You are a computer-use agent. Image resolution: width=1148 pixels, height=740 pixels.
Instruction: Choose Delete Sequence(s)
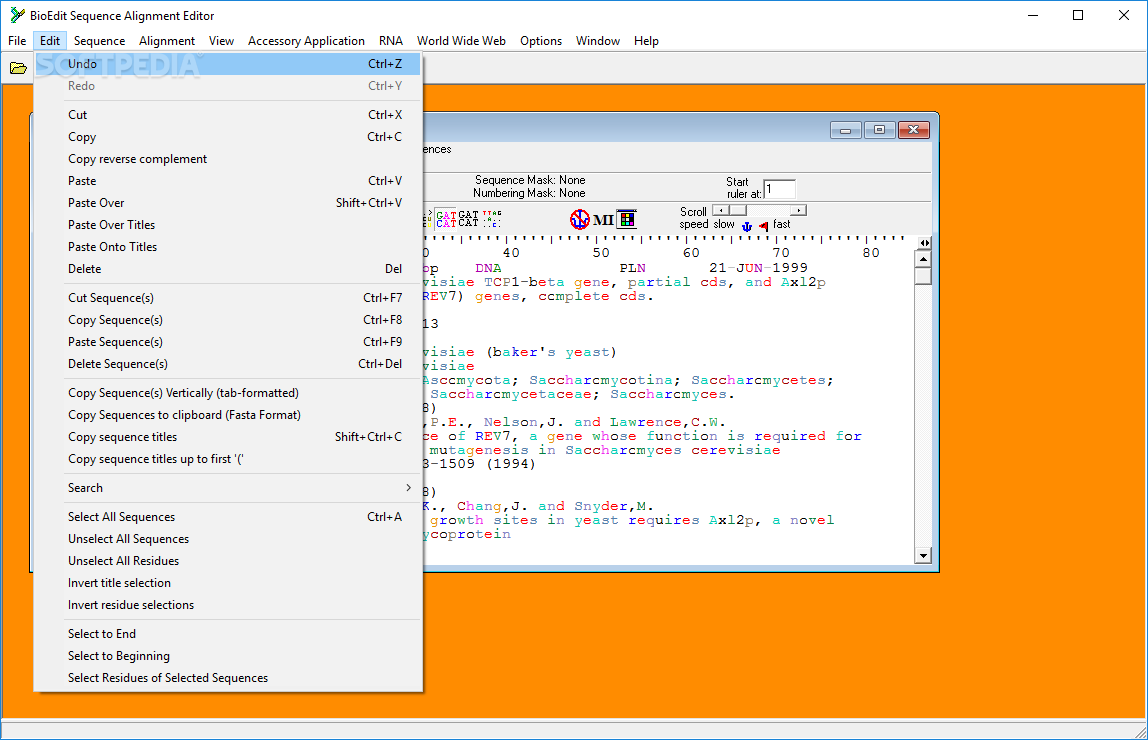pos(228,364)
